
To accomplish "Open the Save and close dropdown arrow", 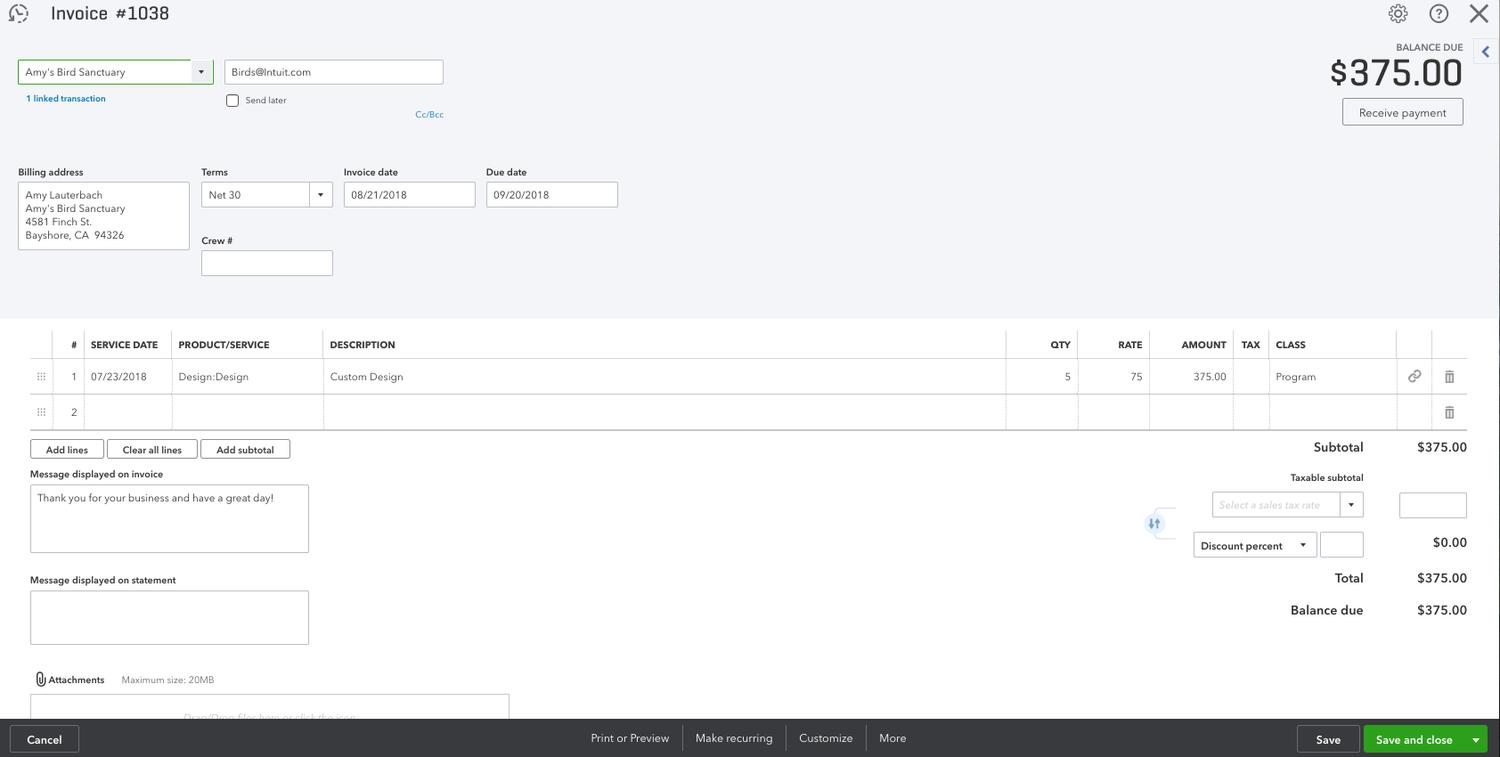I will click(x=1476, y=739).
